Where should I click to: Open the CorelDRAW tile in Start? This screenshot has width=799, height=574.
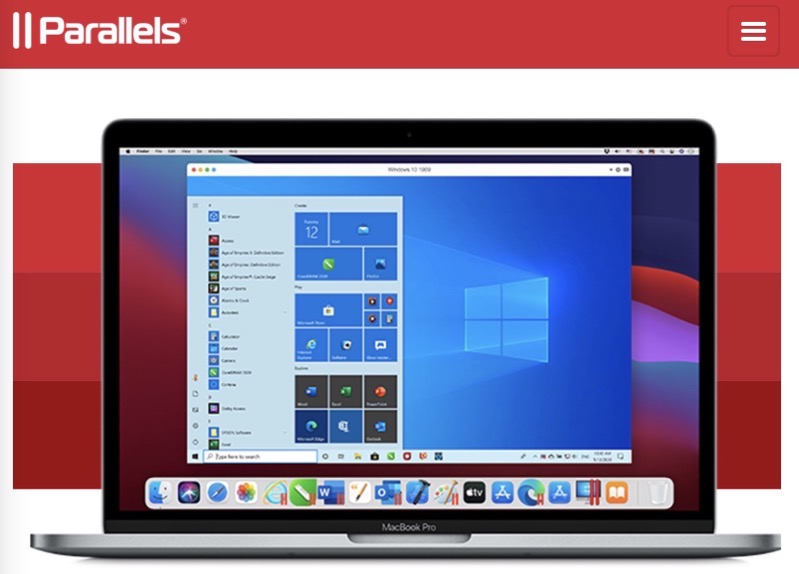coord(329,264)
